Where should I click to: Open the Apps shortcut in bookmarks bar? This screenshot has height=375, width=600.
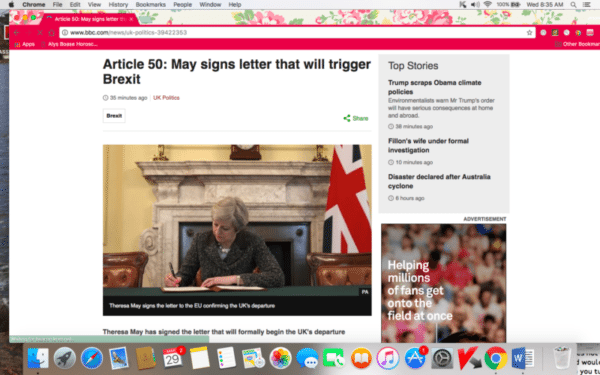[x=24, y=44]
